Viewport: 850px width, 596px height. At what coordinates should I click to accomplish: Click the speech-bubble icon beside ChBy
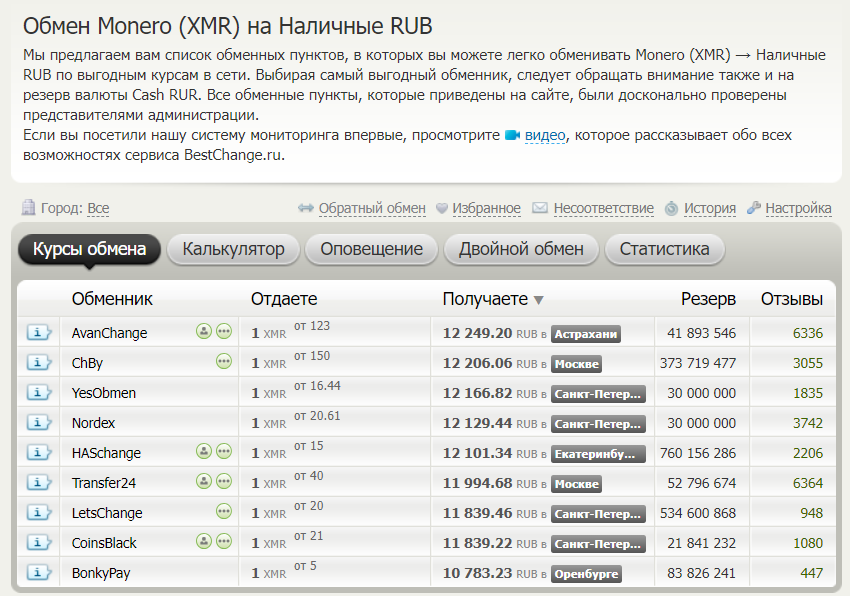click(224, 361)
